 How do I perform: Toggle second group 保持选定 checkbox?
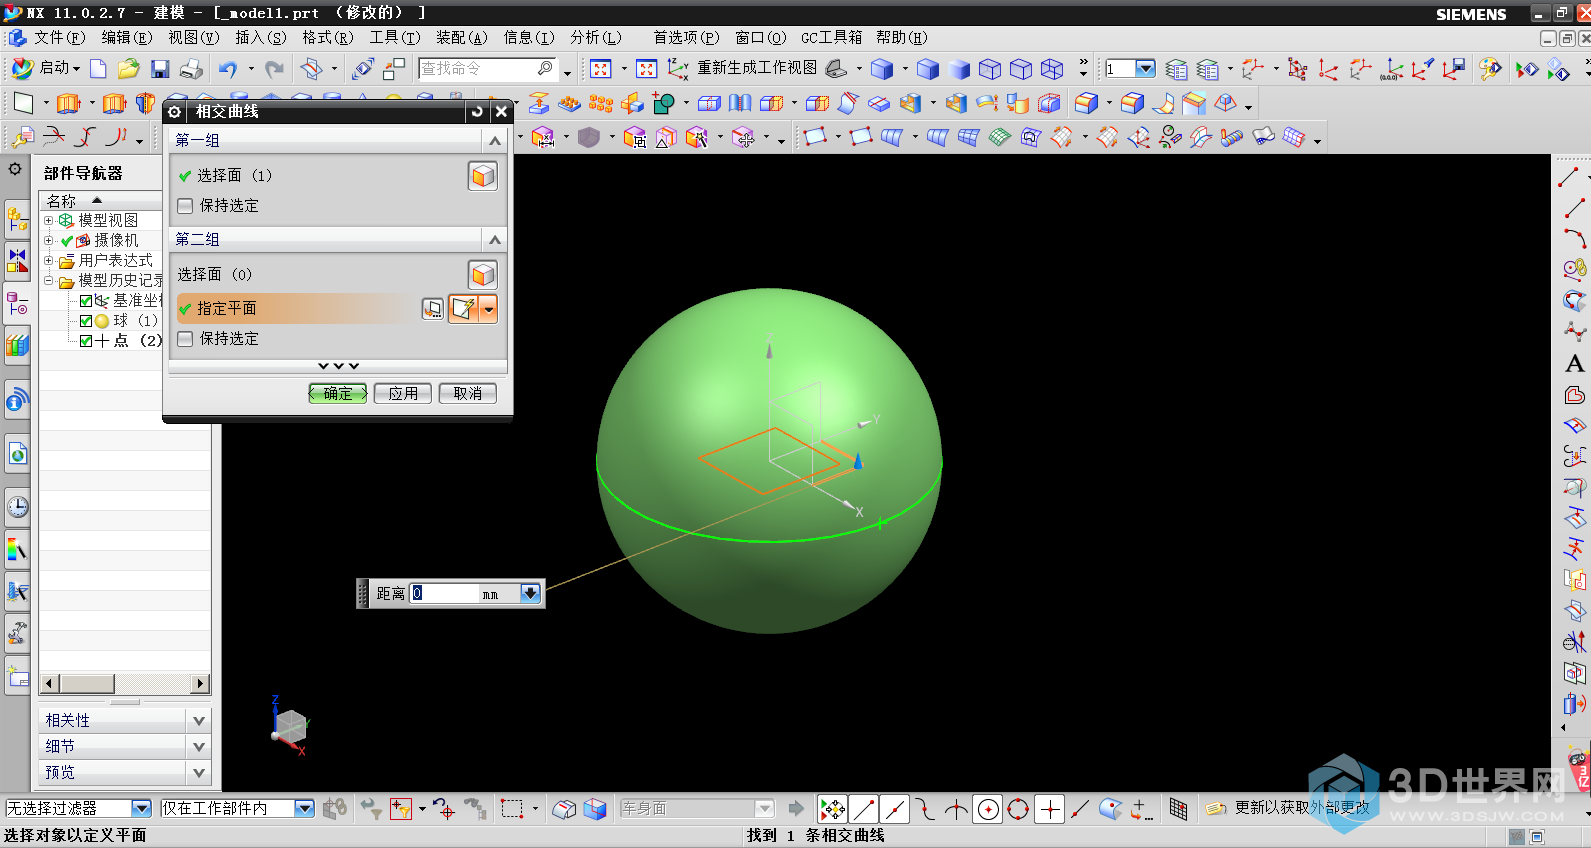pos(185,338)
